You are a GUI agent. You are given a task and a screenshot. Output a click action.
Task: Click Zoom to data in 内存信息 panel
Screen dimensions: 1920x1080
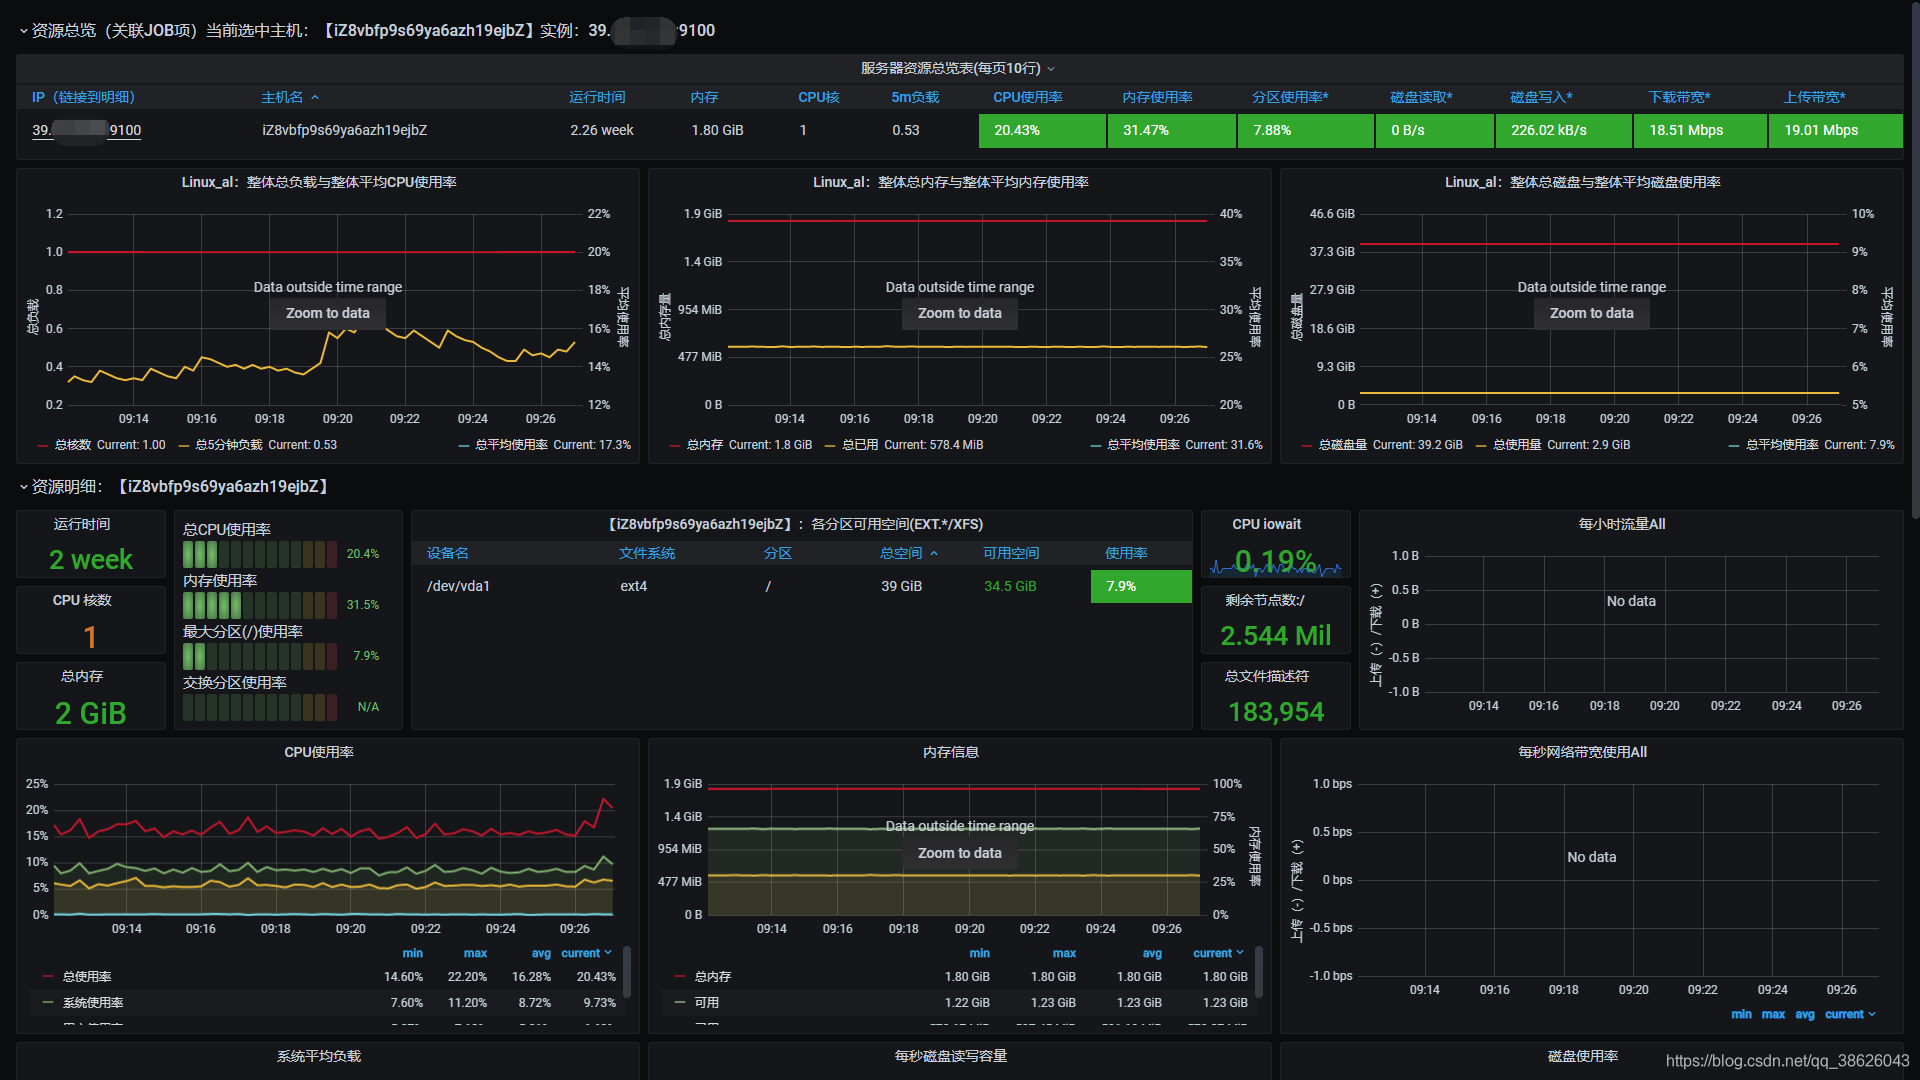pos(960,853)
